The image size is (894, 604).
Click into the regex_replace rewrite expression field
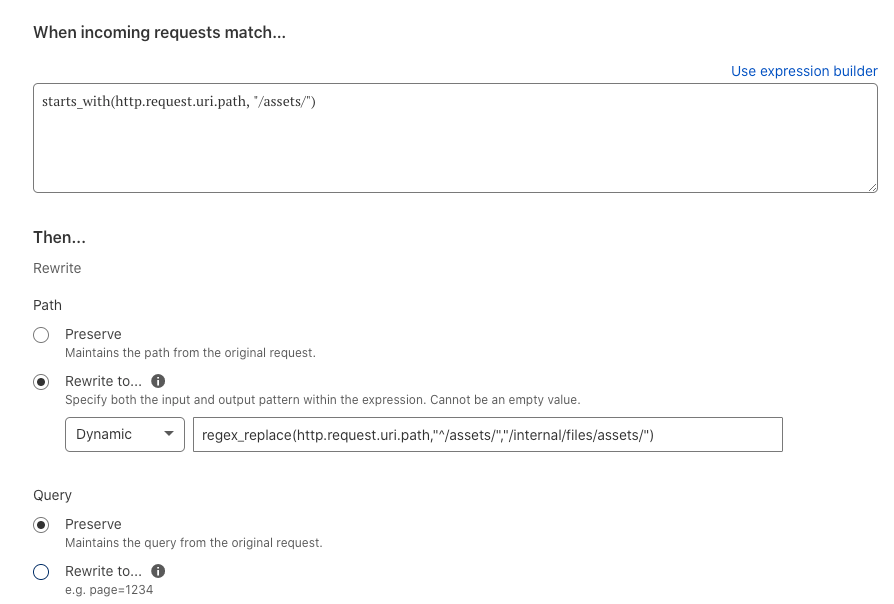click(487, 435)
